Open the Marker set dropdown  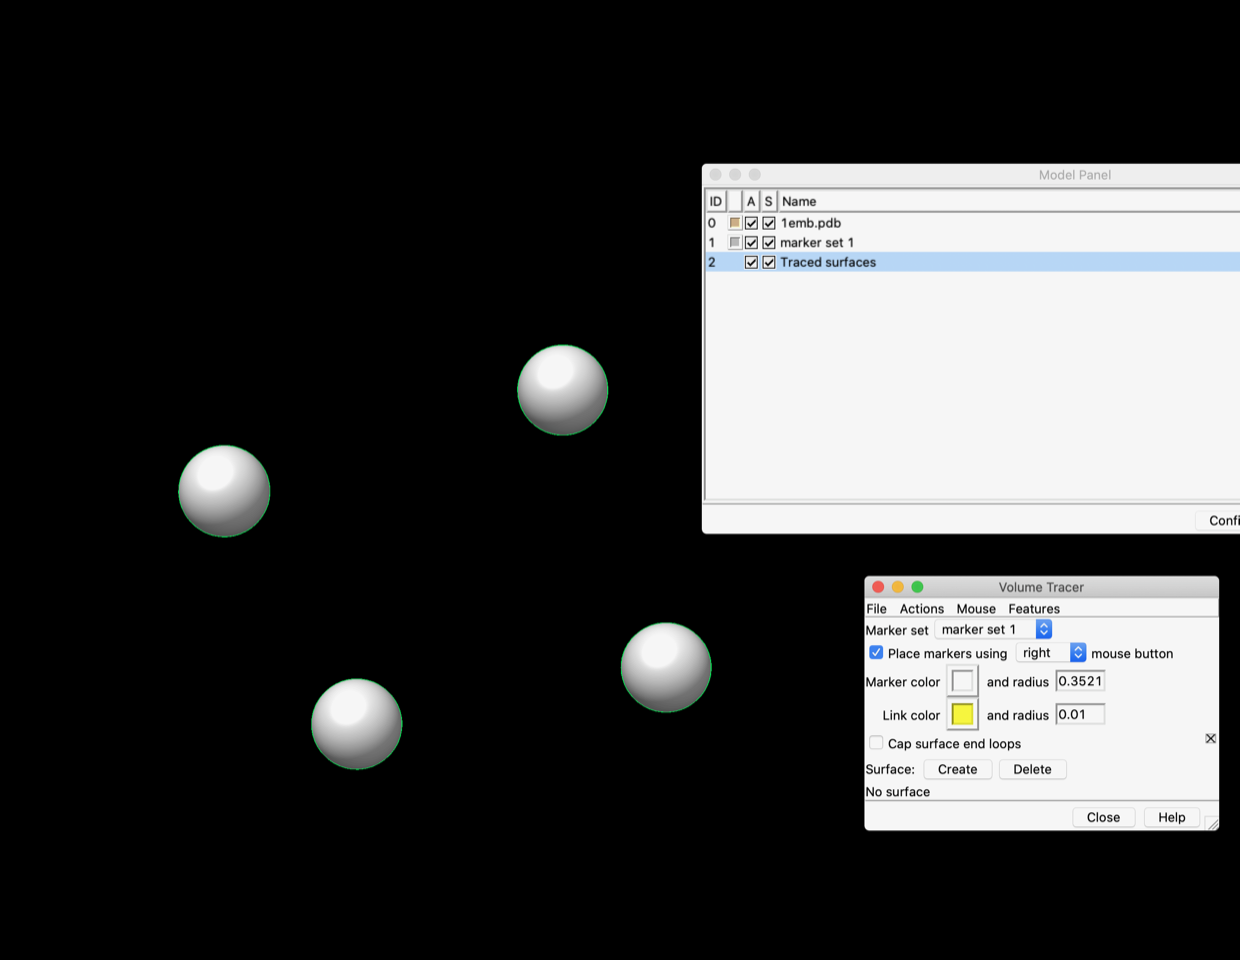click(993, 630)
